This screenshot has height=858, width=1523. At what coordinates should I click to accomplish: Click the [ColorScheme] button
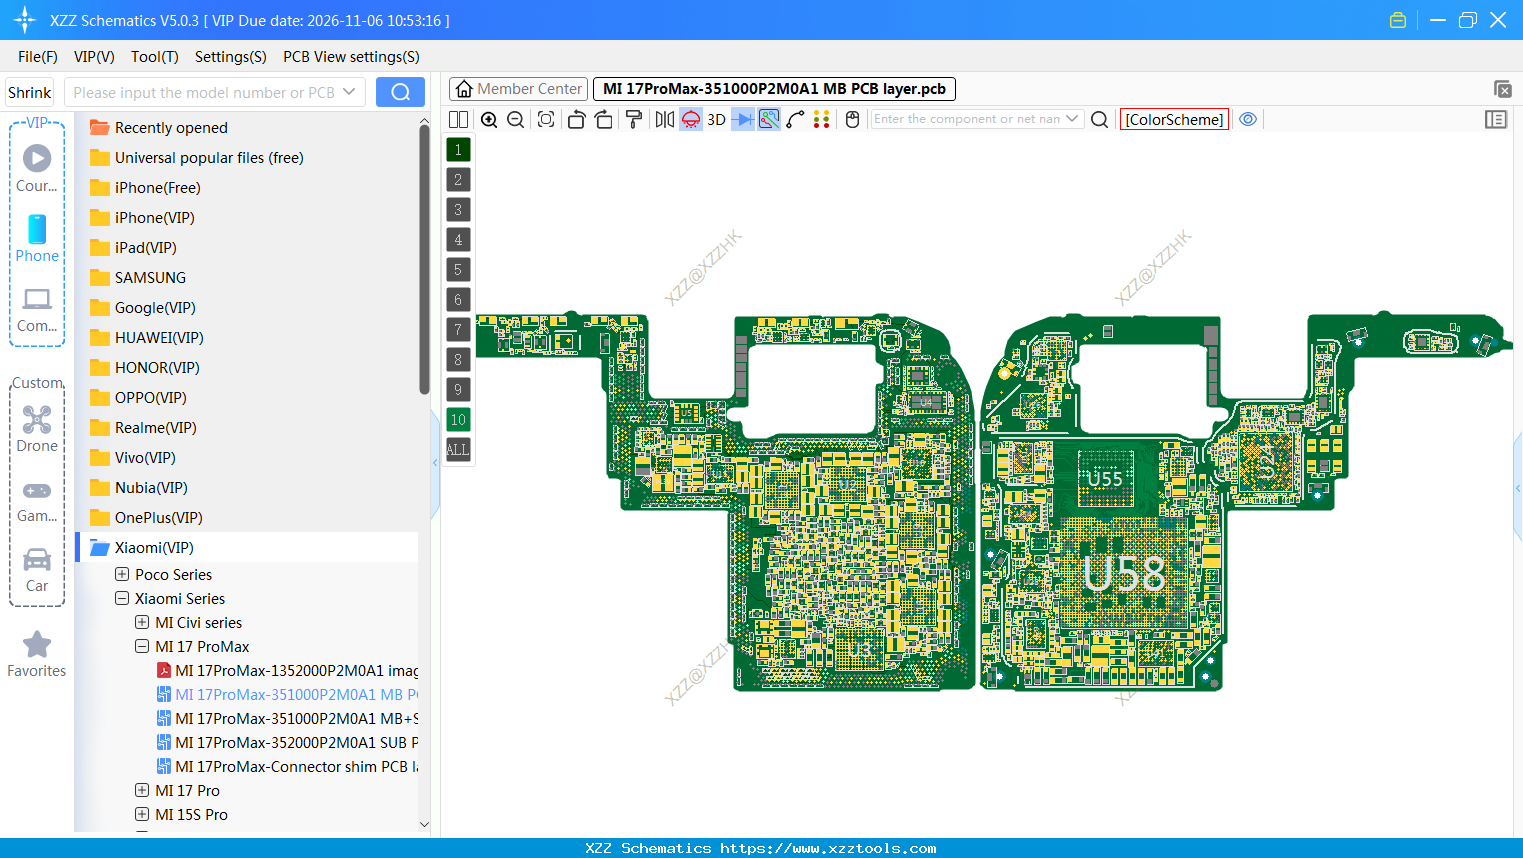[x=1174, y=119]
